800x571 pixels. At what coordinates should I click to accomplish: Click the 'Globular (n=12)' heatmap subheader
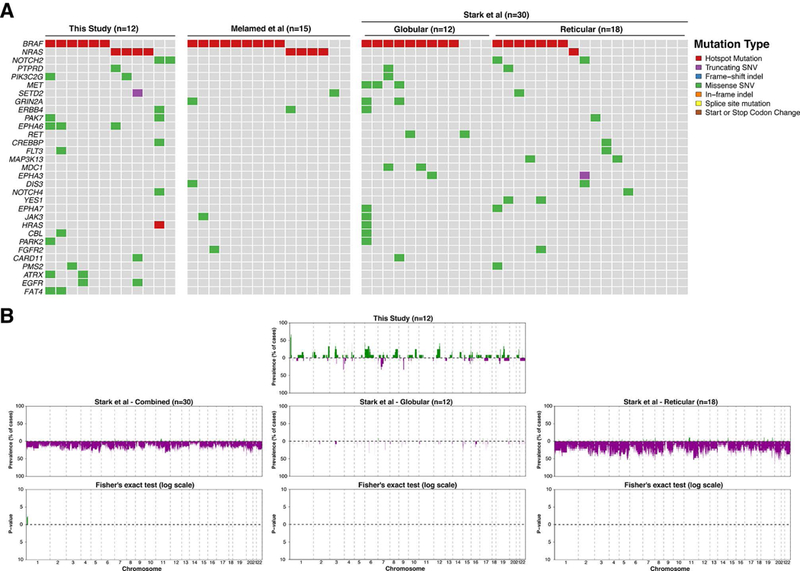424,30
